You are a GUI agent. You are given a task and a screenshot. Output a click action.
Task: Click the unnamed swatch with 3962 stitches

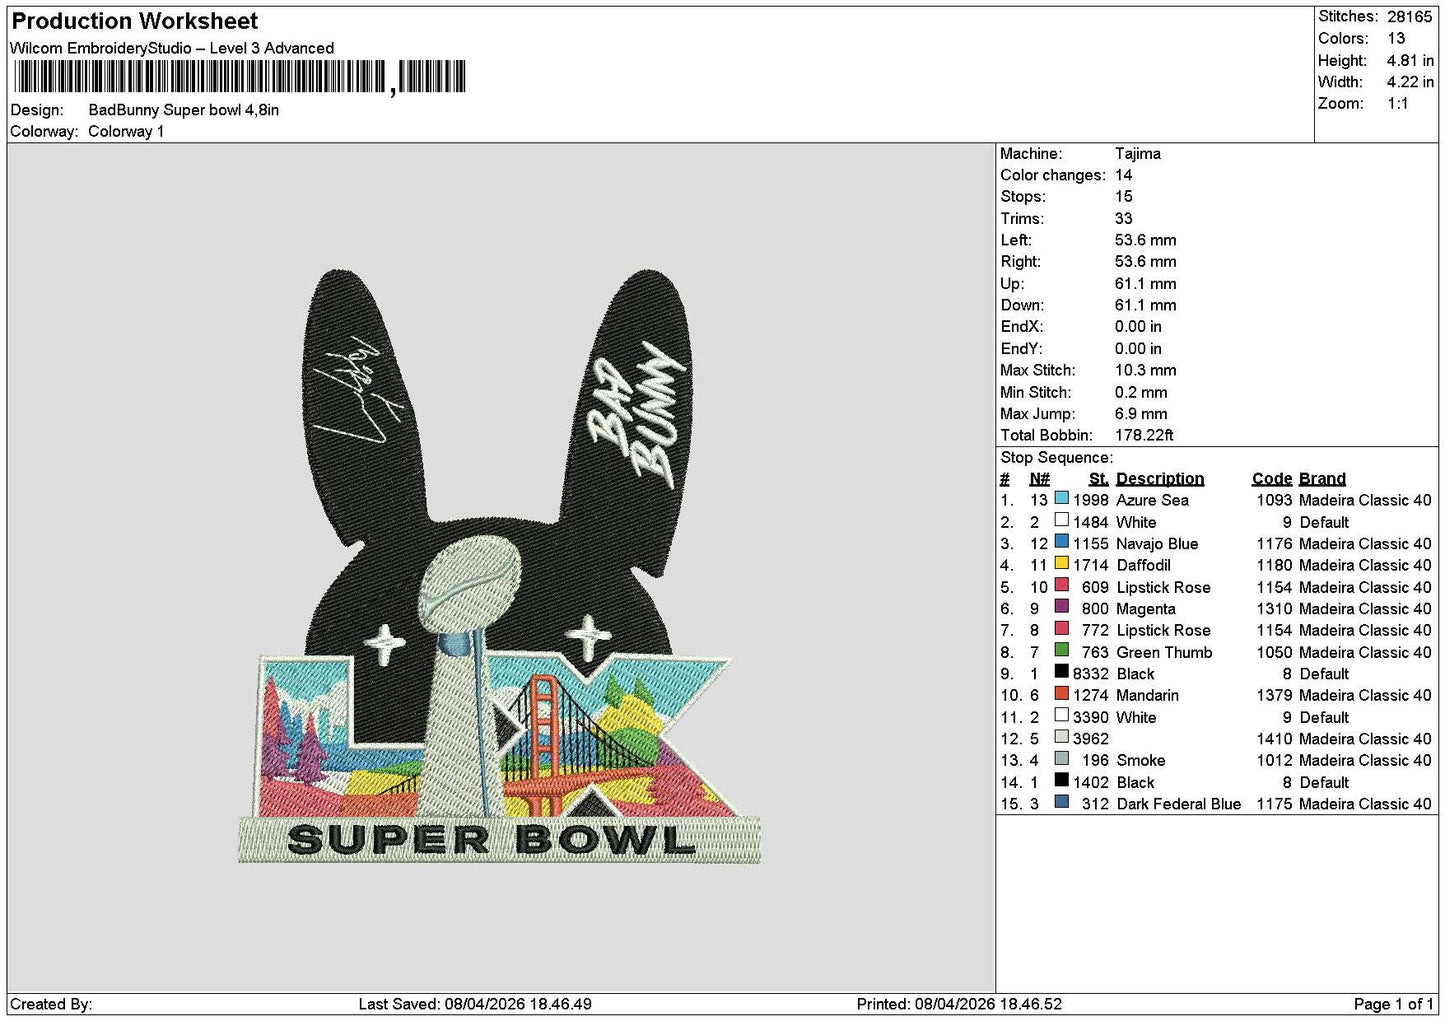tap(1061, 738)
